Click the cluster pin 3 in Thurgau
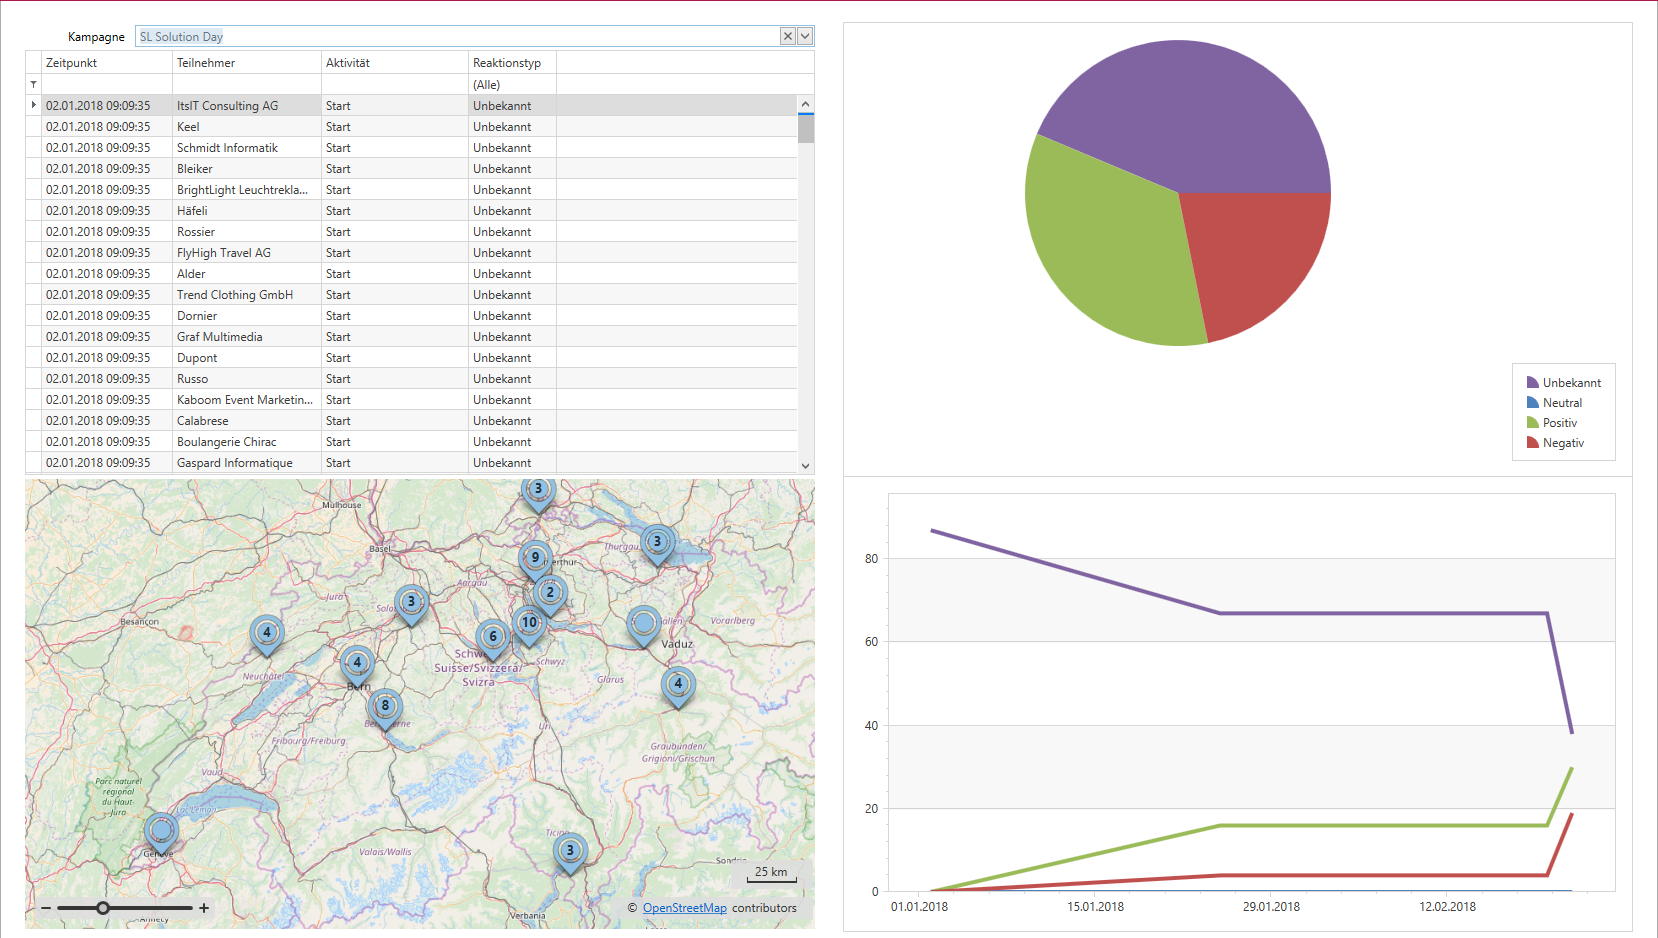The image size is (1658, 938). (x=657, y=544)
